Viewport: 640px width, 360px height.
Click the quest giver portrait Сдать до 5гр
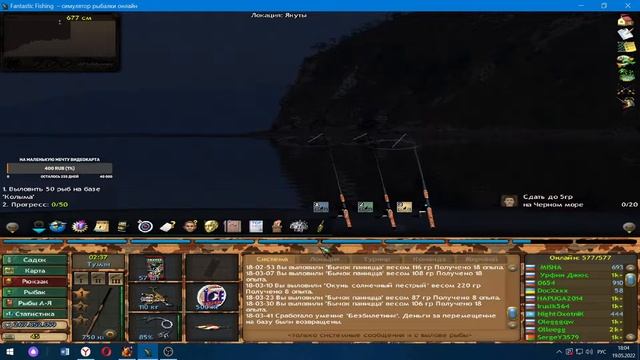pyautogui.click(x=509, y=200)
